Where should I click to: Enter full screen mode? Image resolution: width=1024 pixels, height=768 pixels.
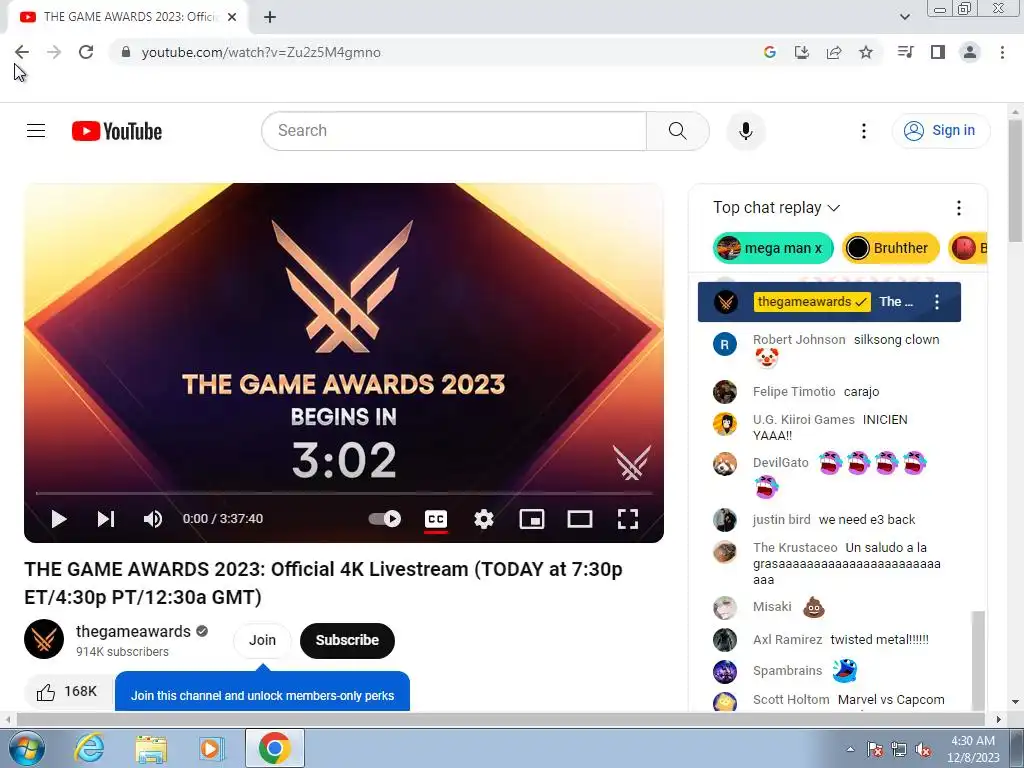(x=628, y=519)
